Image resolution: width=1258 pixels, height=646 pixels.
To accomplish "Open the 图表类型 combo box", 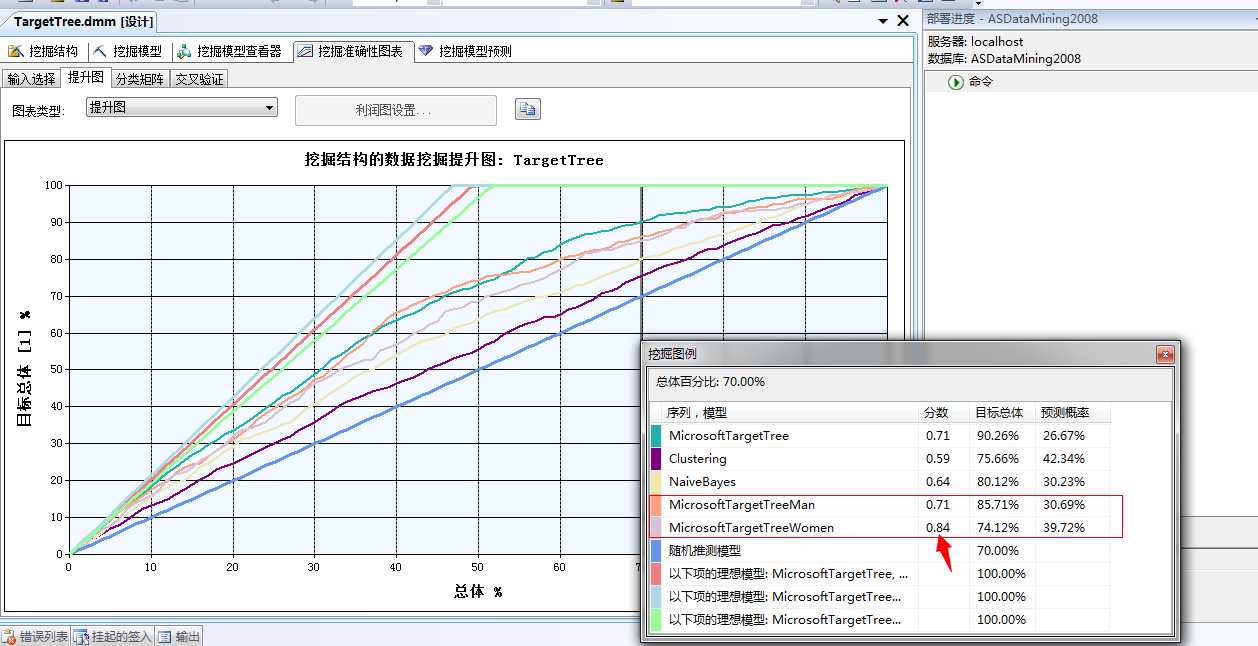I will click(x=181, y=107).
